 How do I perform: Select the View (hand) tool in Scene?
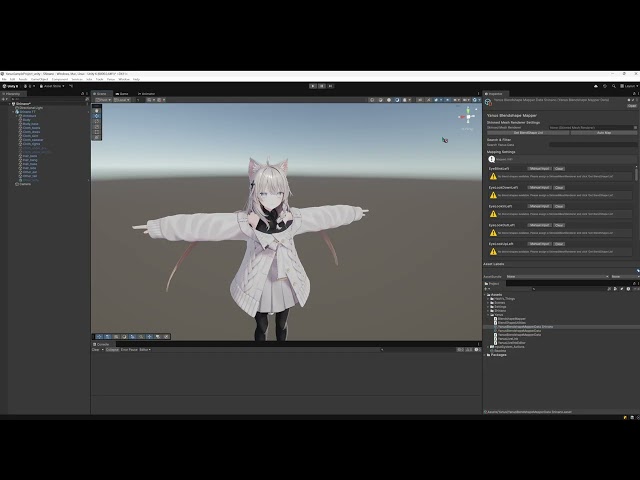pyautogui.click(x=97, y=111)
